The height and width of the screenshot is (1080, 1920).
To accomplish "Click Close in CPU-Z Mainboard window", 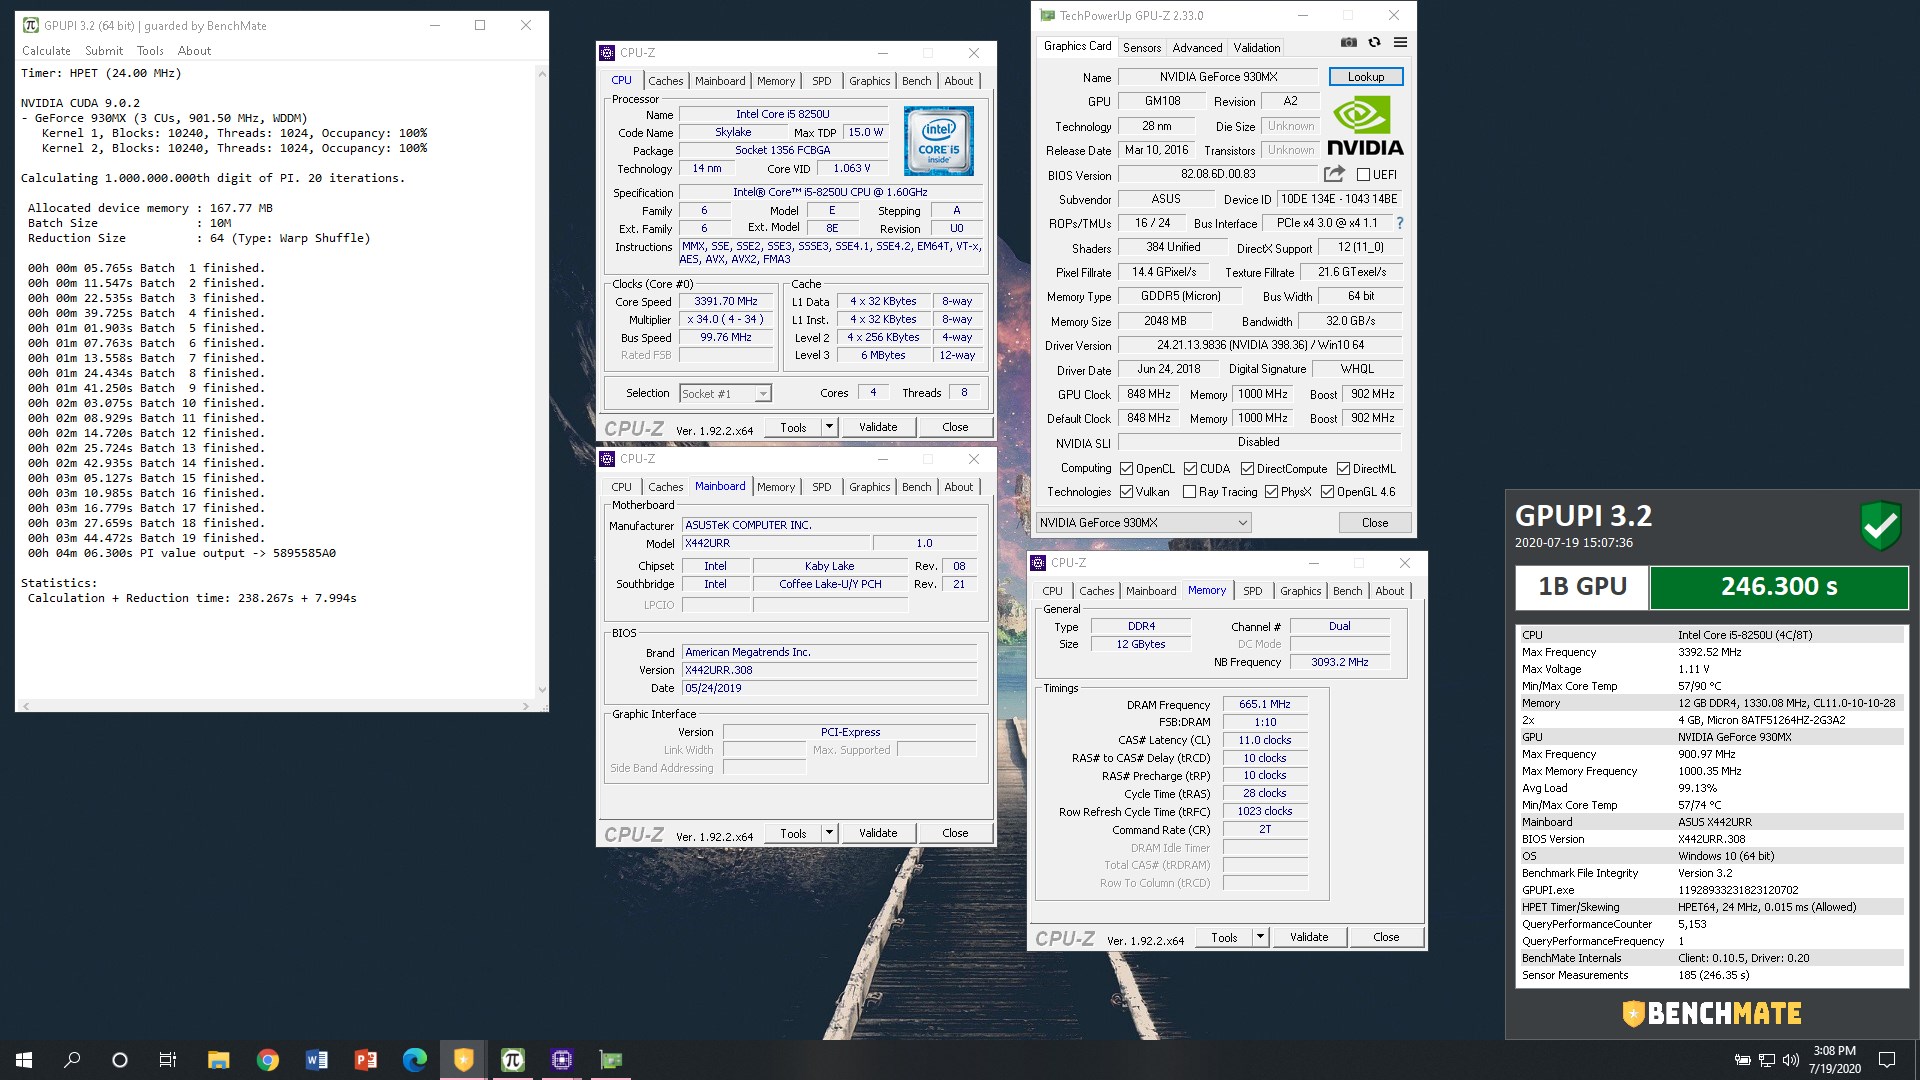I will tap(955, 833).
